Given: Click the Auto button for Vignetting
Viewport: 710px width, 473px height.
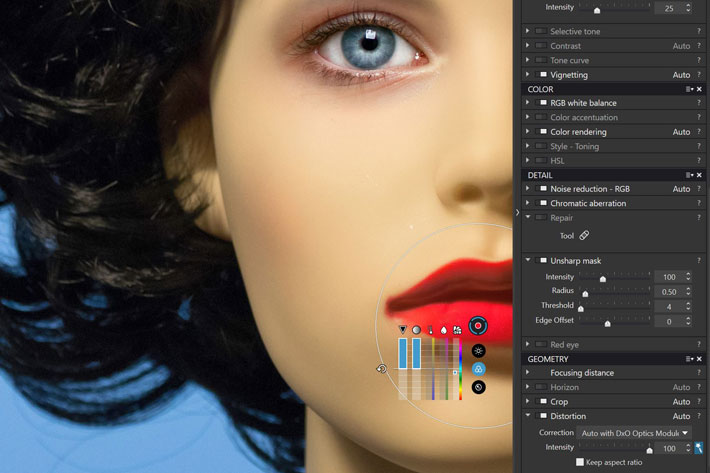Looking at the screenshot, I should tap(681, 75).
